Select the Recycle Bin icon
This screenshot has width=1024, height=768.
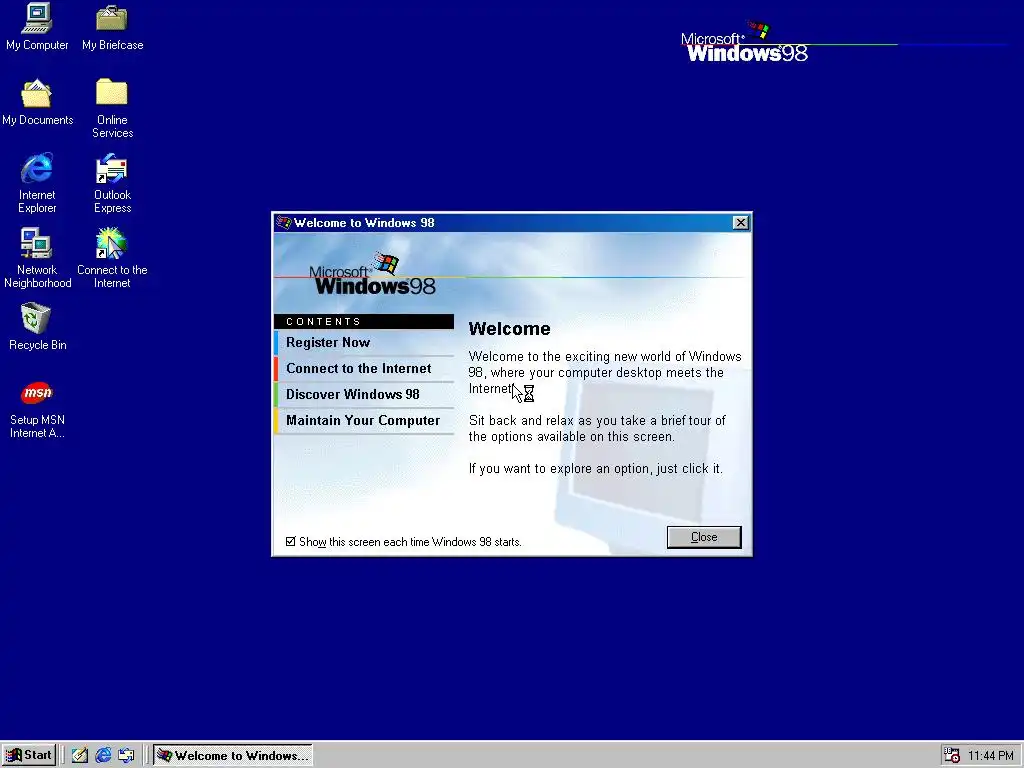coord(37,327)
